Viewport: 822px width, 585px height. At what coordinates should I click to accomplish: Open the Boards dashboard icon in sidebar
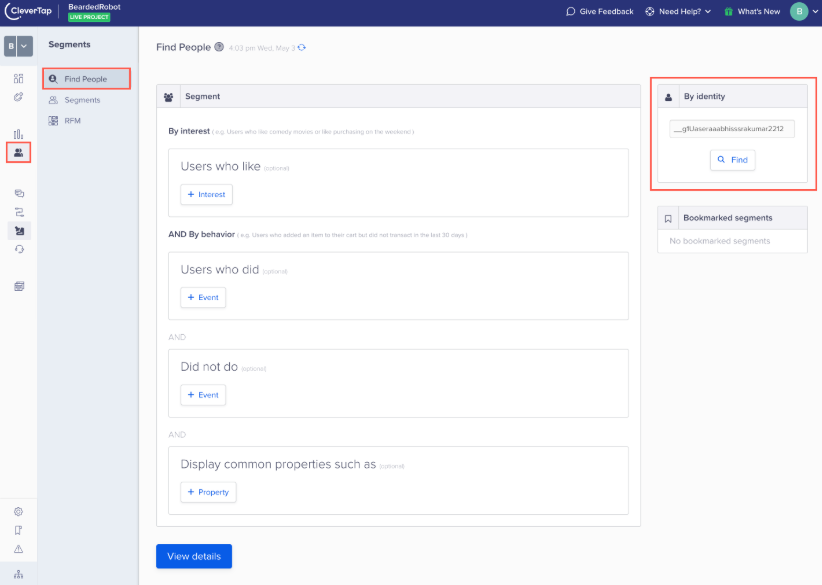click(18, 79)
